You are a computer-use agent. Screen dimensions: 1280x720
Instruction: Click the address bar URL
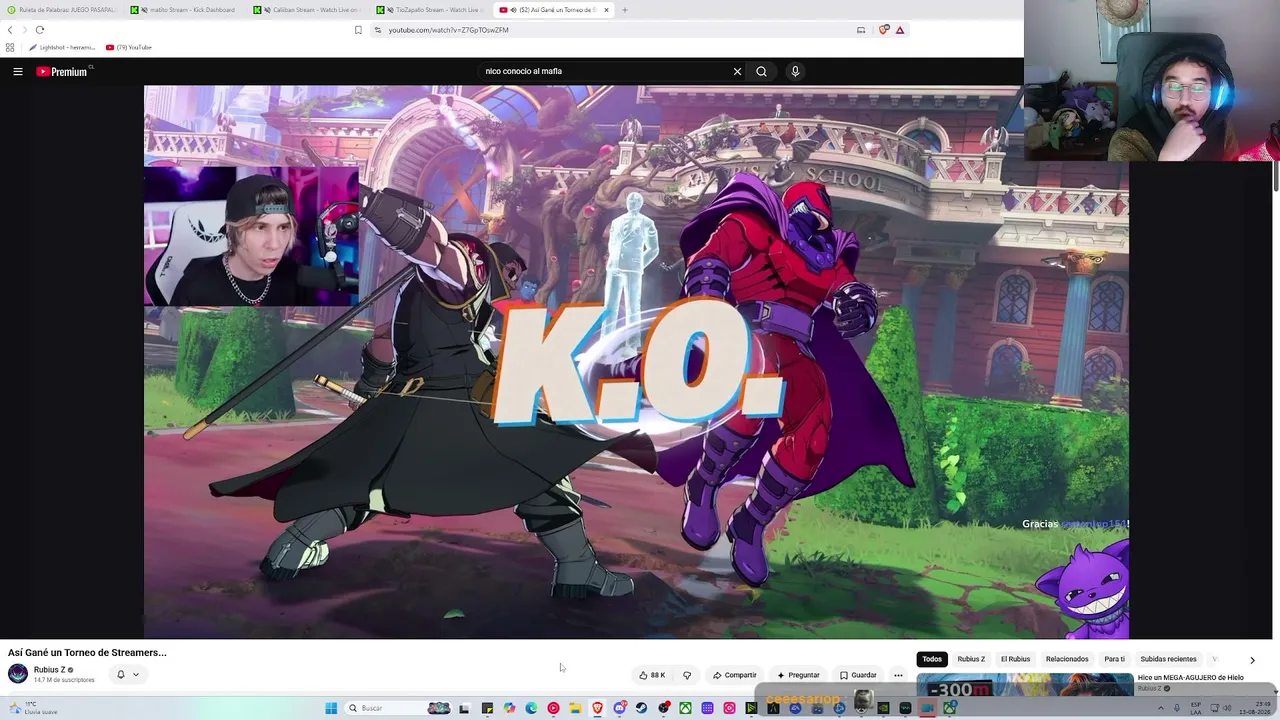coord(449,30)
